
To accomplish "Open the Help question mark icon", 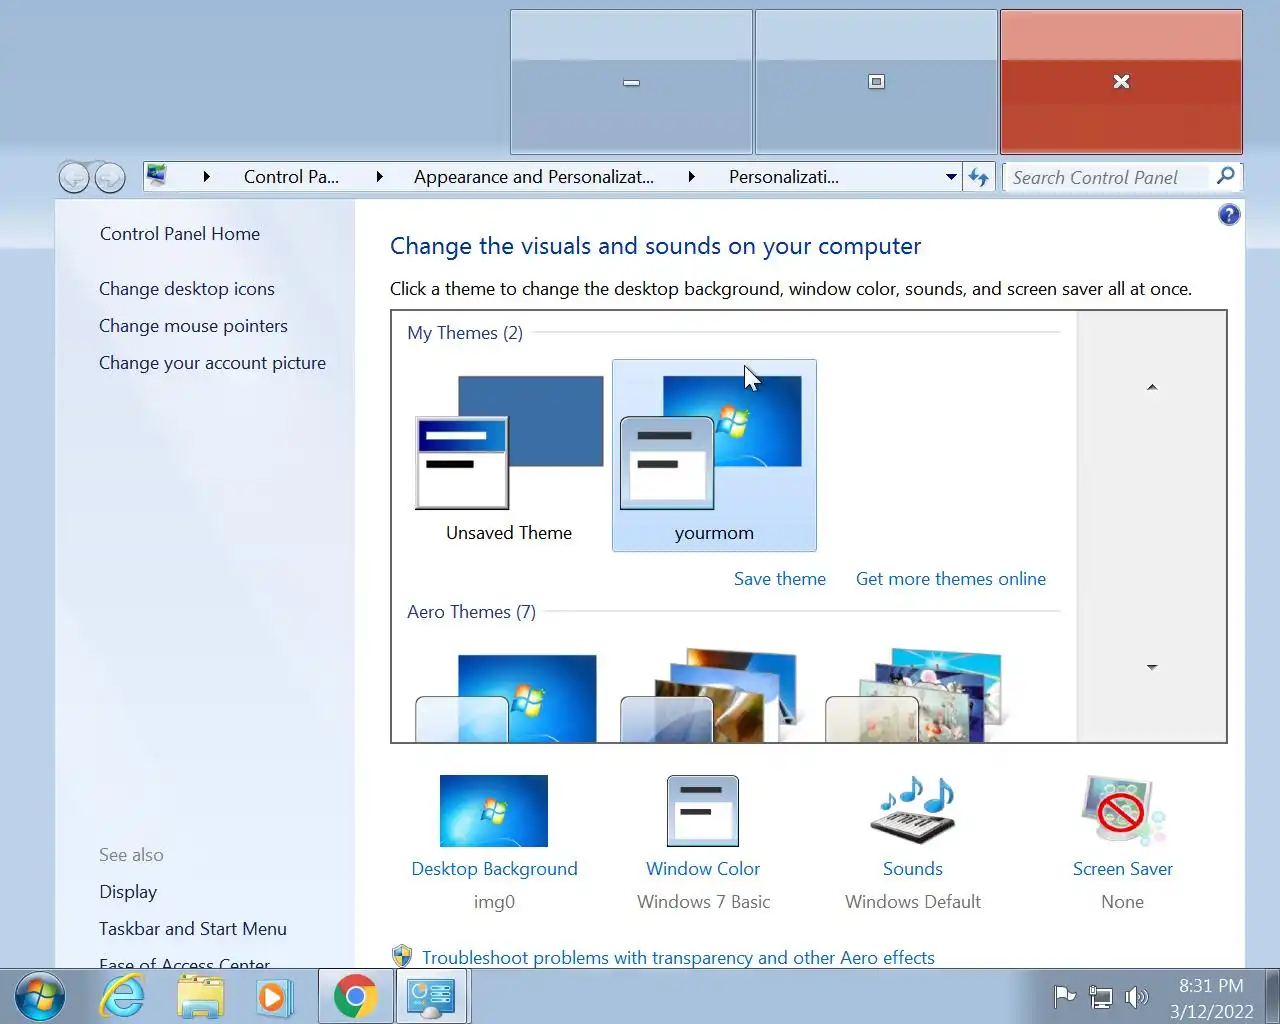I will click(1229, 214).
